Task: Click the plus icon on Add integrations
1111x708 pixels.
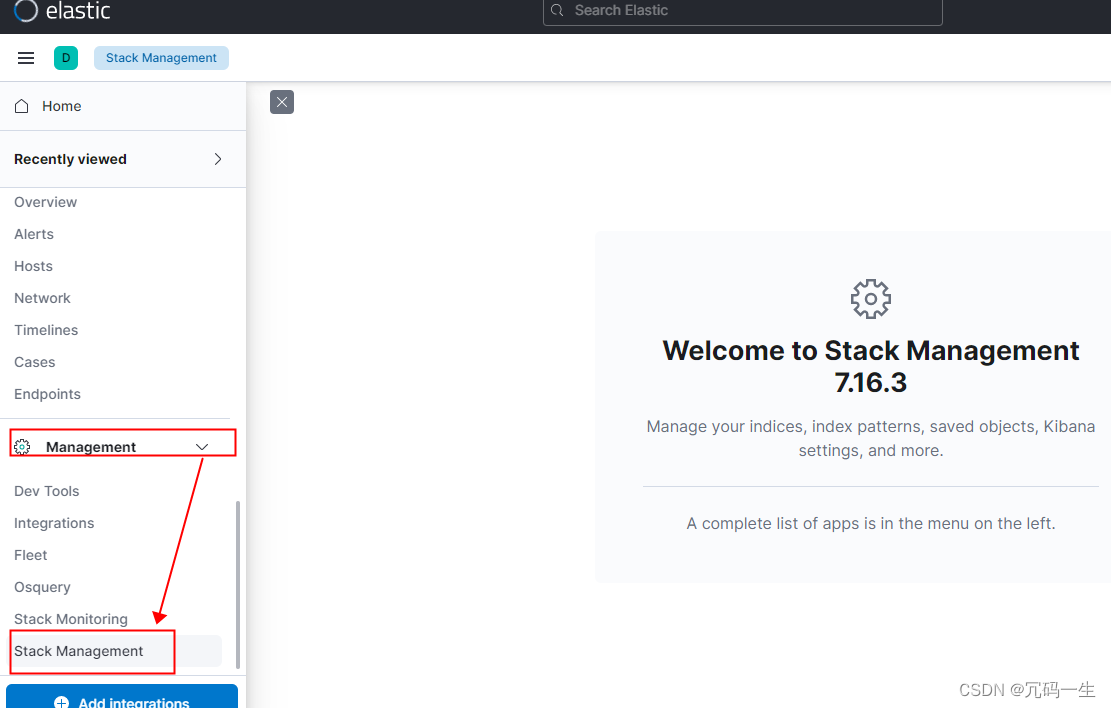Action: coord(62,702)
